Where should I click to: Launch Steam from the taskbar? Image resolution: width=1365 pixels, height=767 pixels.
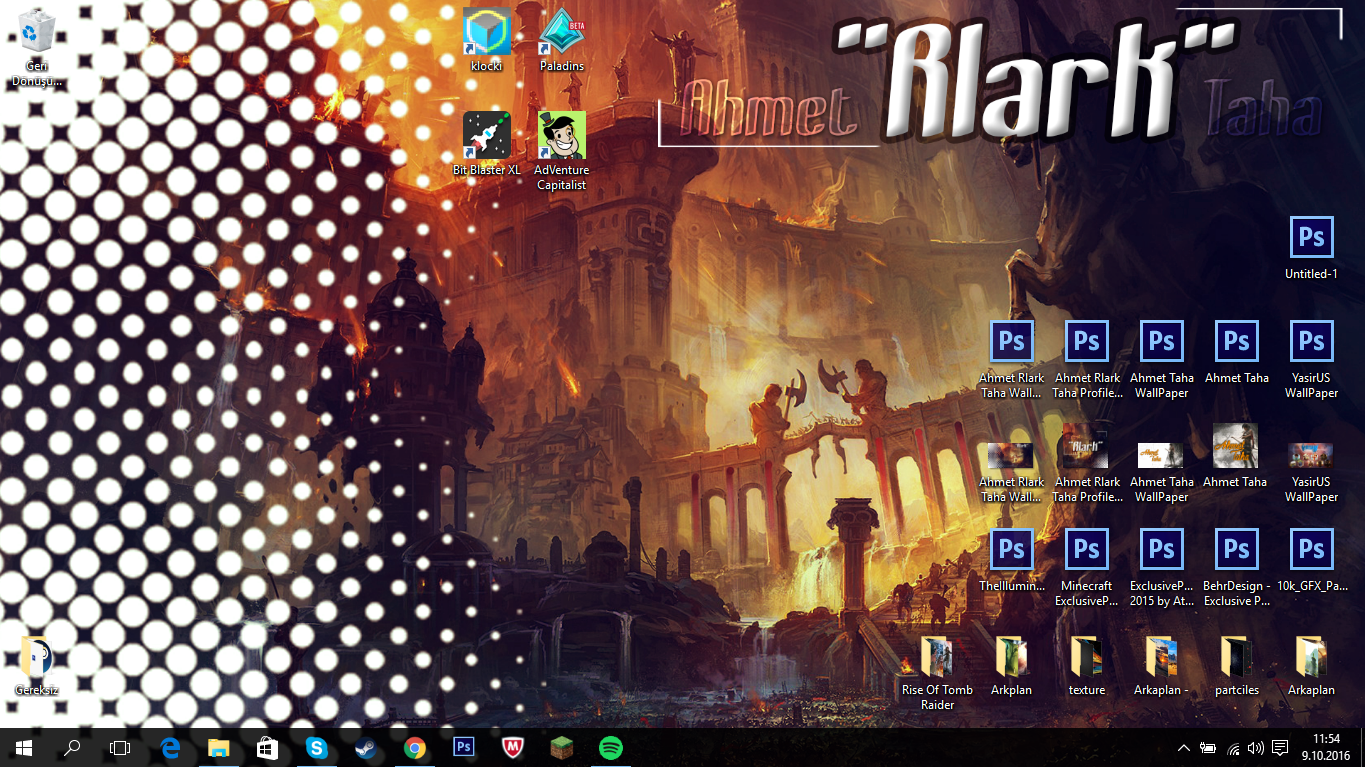[x=365, y=747]
